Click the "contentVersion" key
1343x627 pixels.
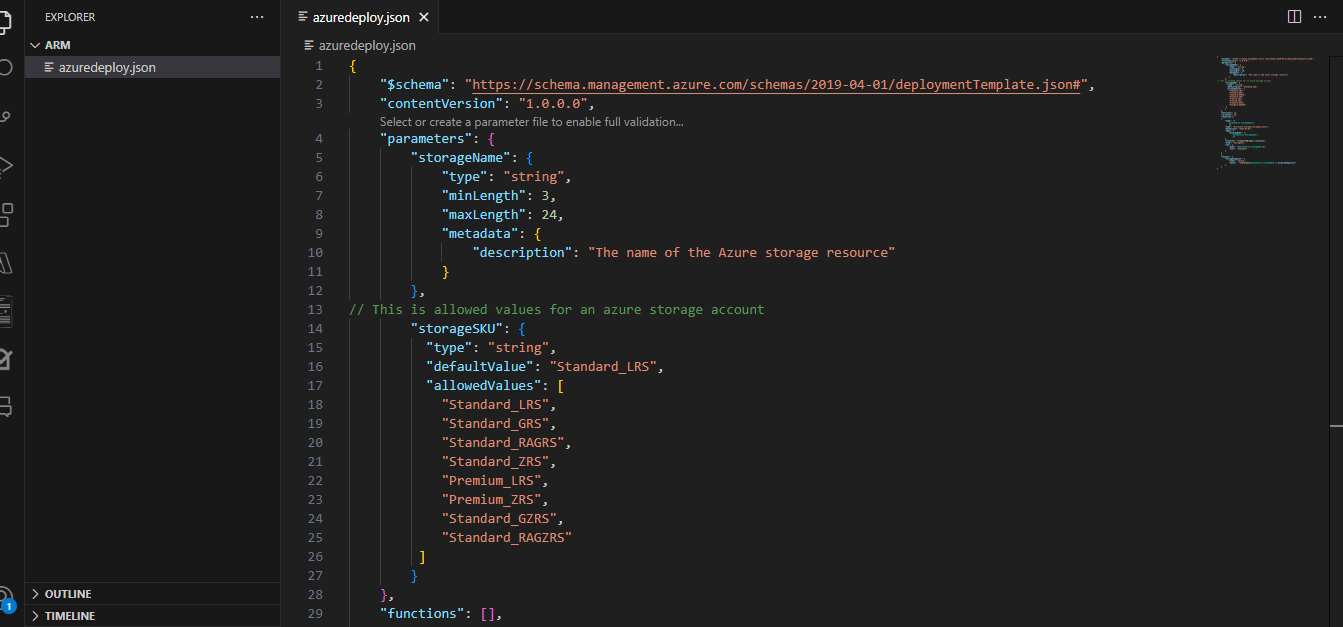[x=441, y=104]
